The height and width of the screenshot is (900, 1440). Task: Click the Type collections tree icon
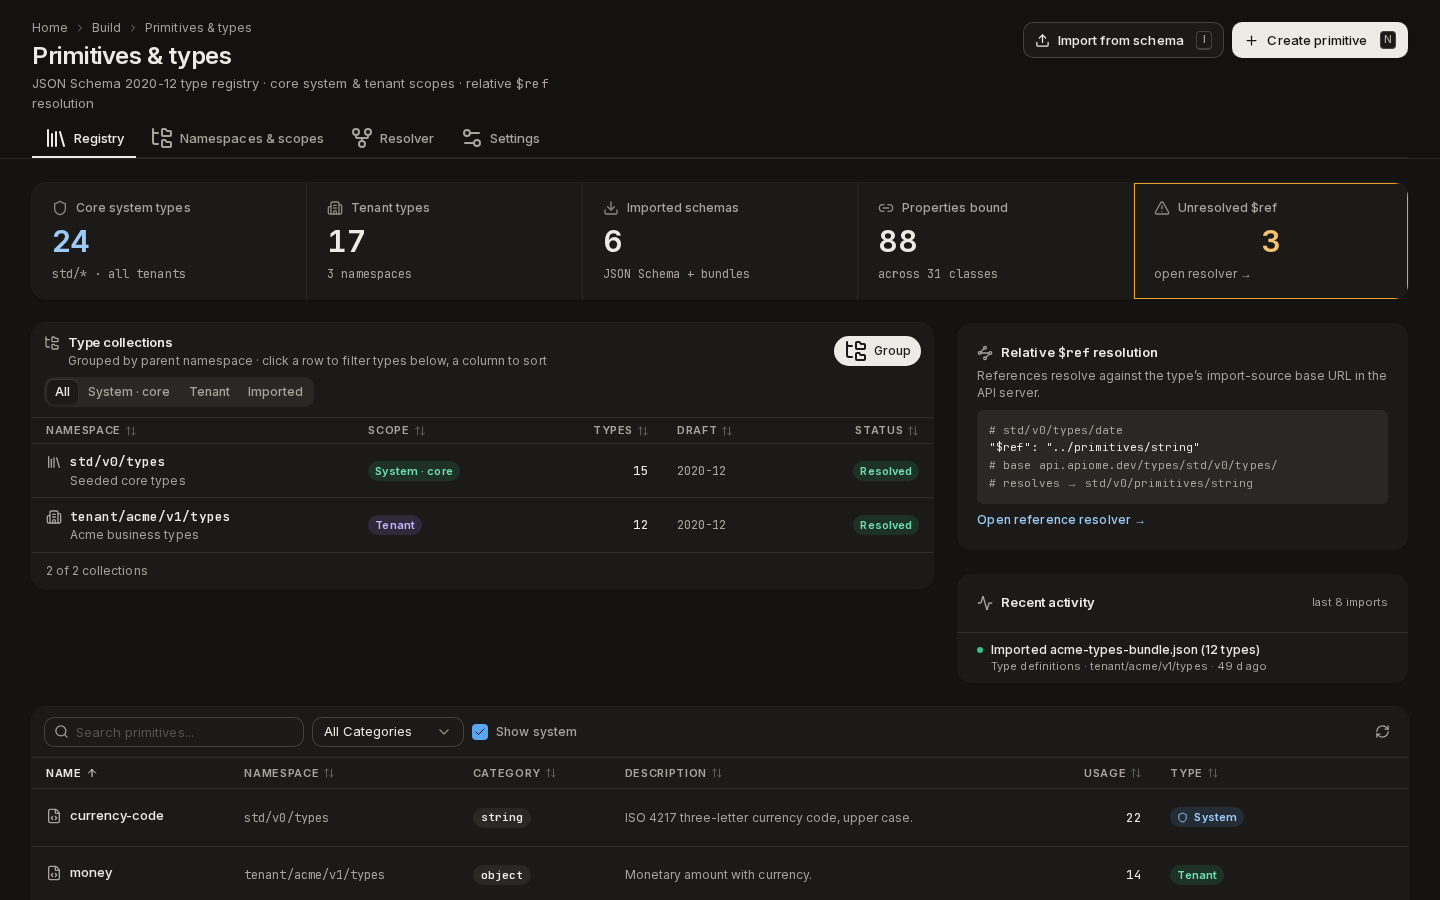click(x=53, y=343)
